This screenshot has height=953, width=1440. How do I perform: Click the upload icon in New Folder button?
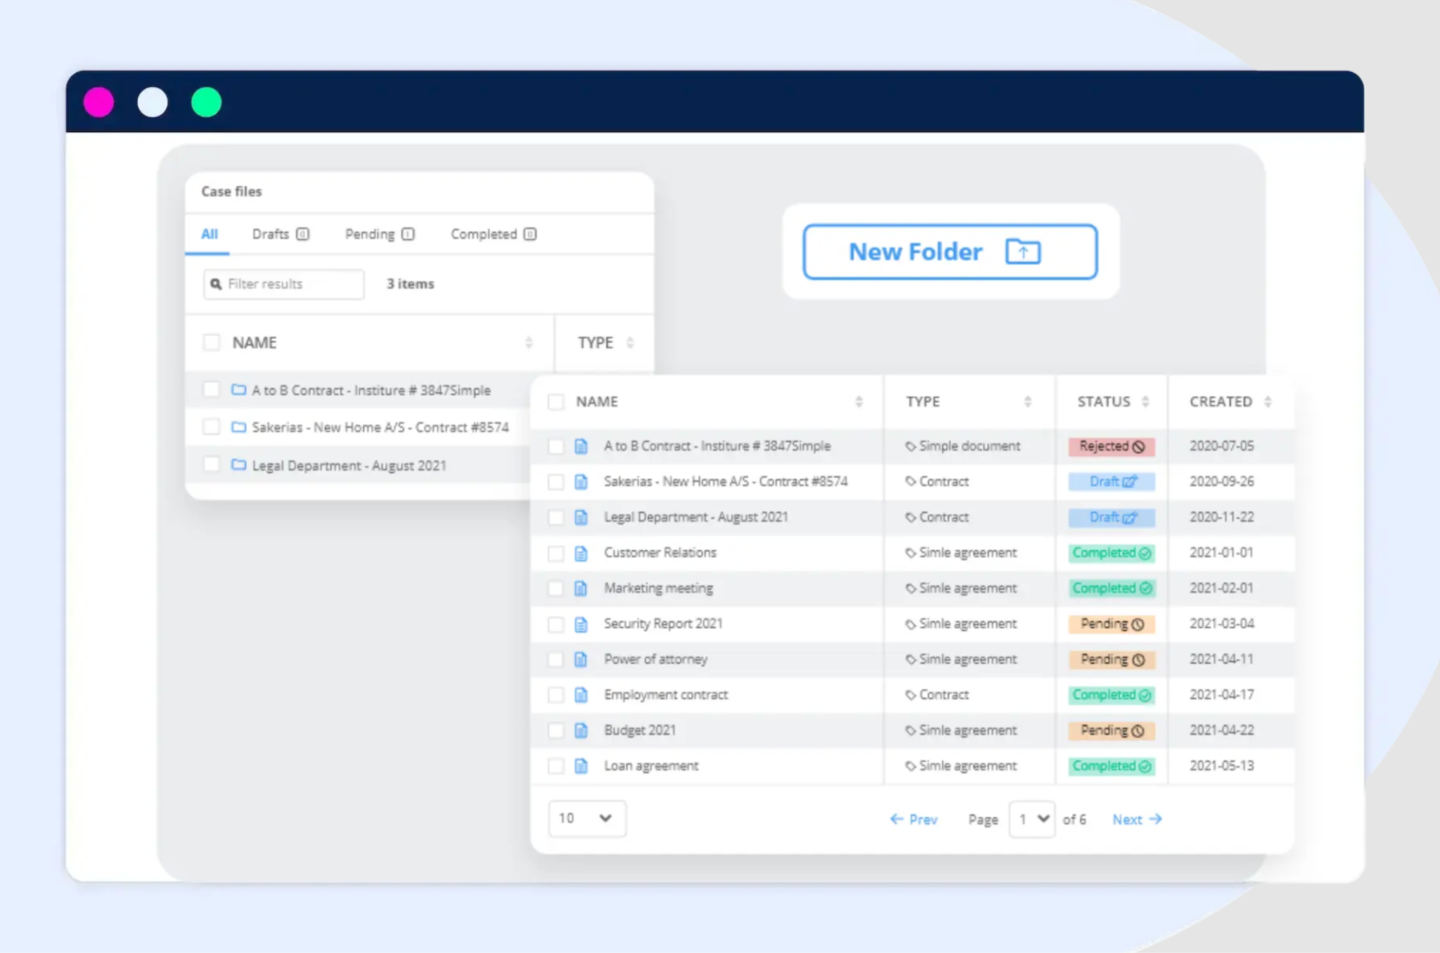[x=1023, y=252]
